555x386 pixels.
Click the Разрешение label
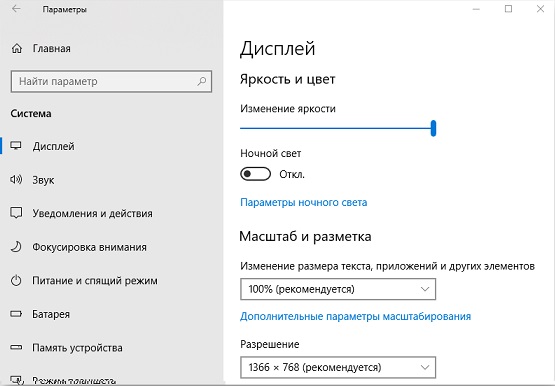pyautogui.click(x=270, y=344)
